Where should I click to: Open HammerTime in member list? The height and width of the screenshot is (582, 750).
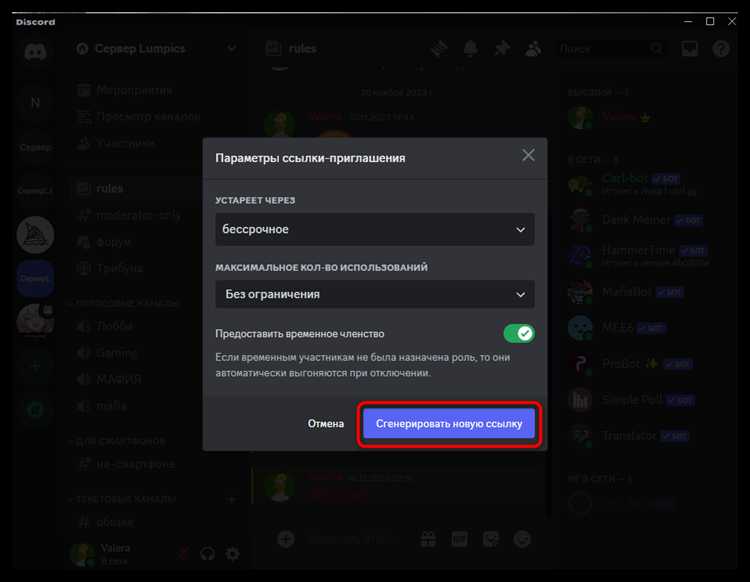point(639,255)
